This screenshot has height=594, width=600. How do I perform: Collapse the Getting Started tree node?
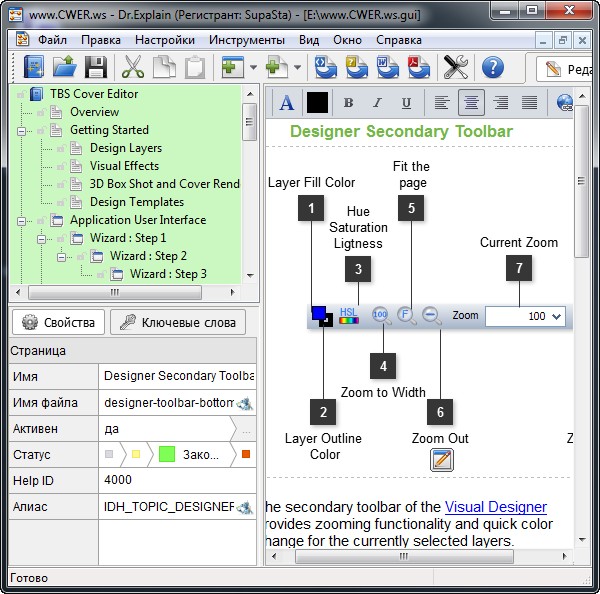click(21, 130)
